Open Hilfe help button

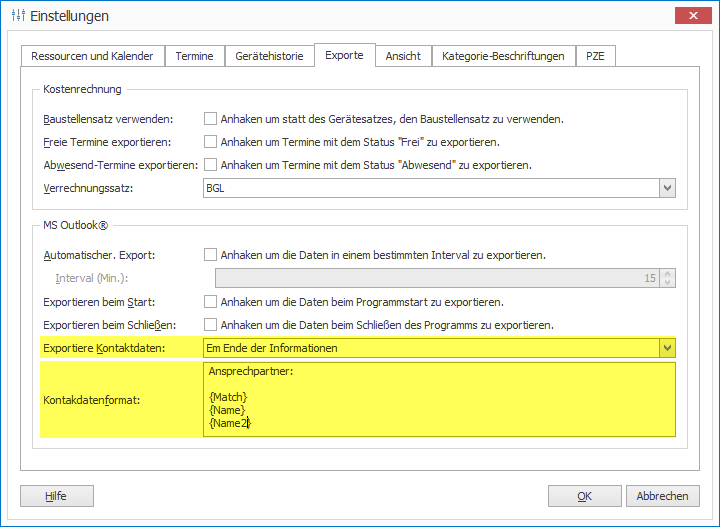[x=57, y=496]
